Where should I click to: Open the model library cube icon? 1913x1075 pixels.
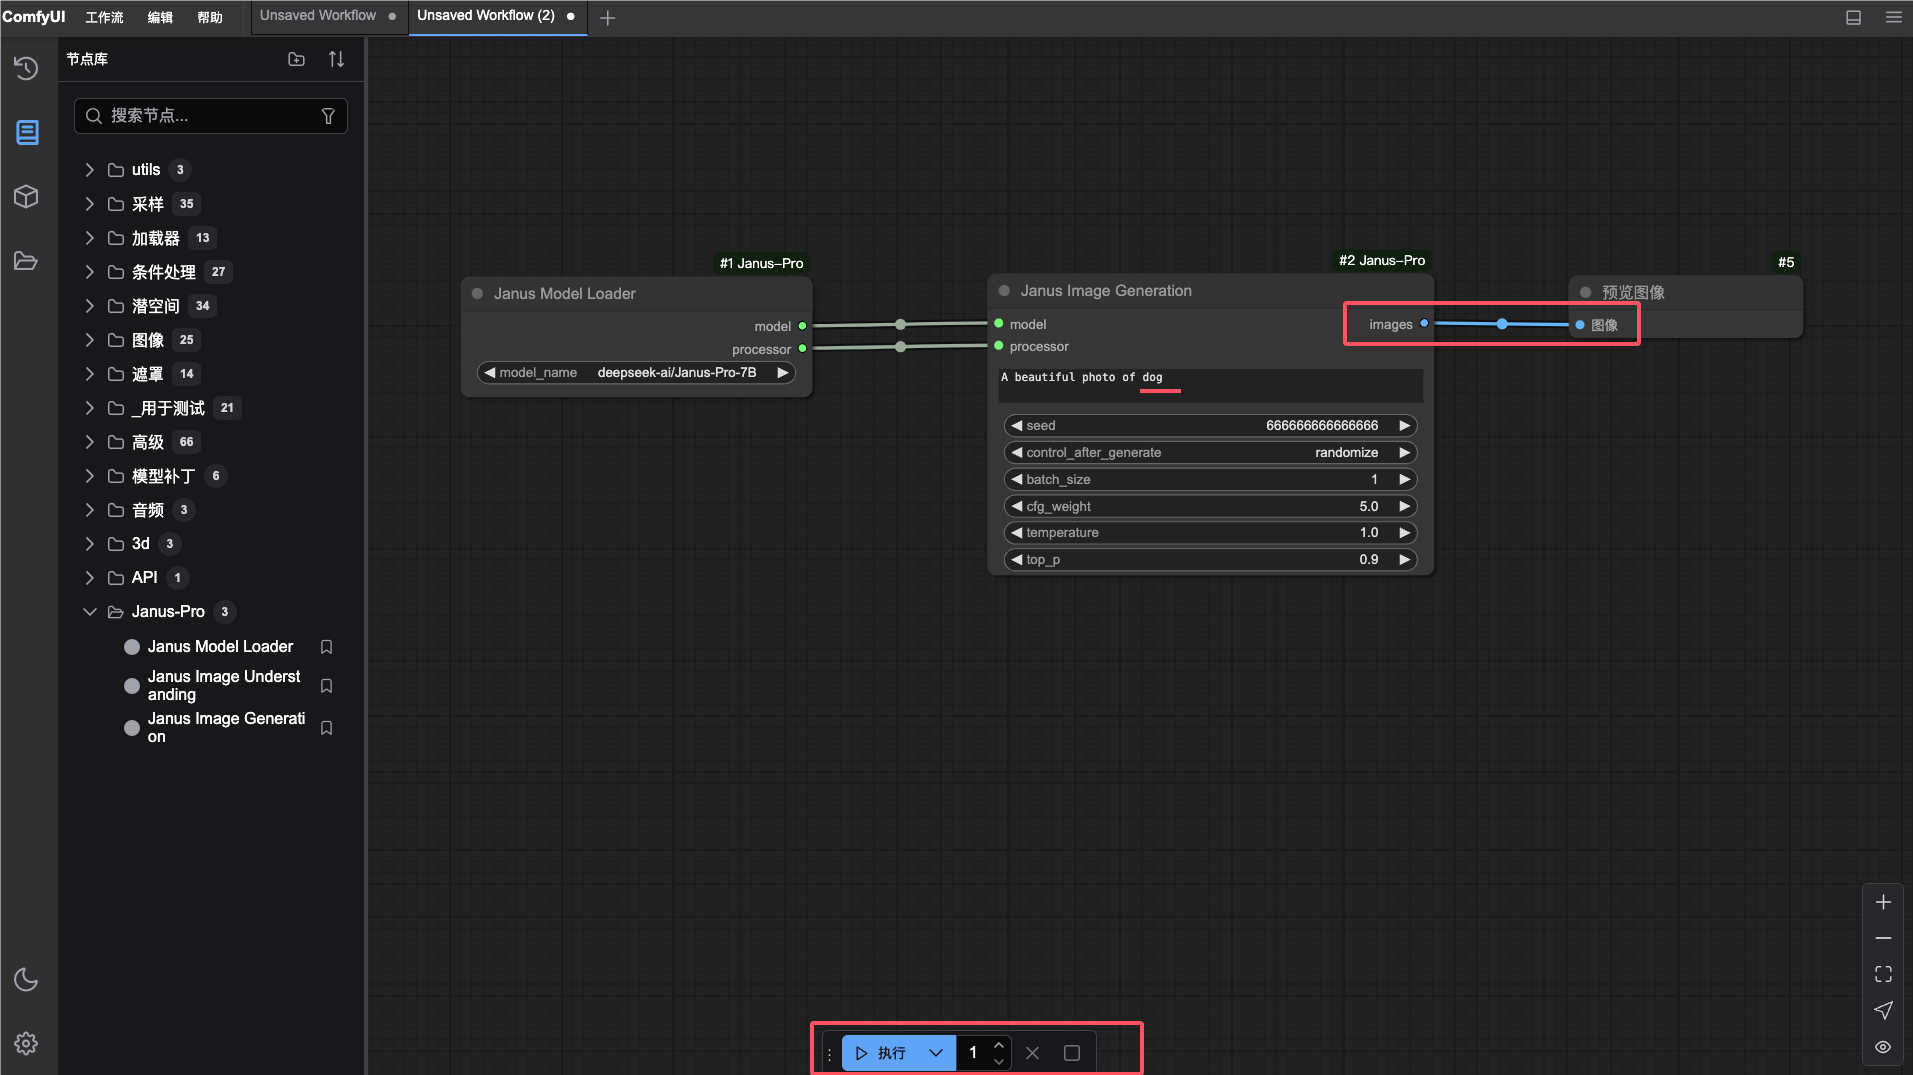[x=27, y=196]
